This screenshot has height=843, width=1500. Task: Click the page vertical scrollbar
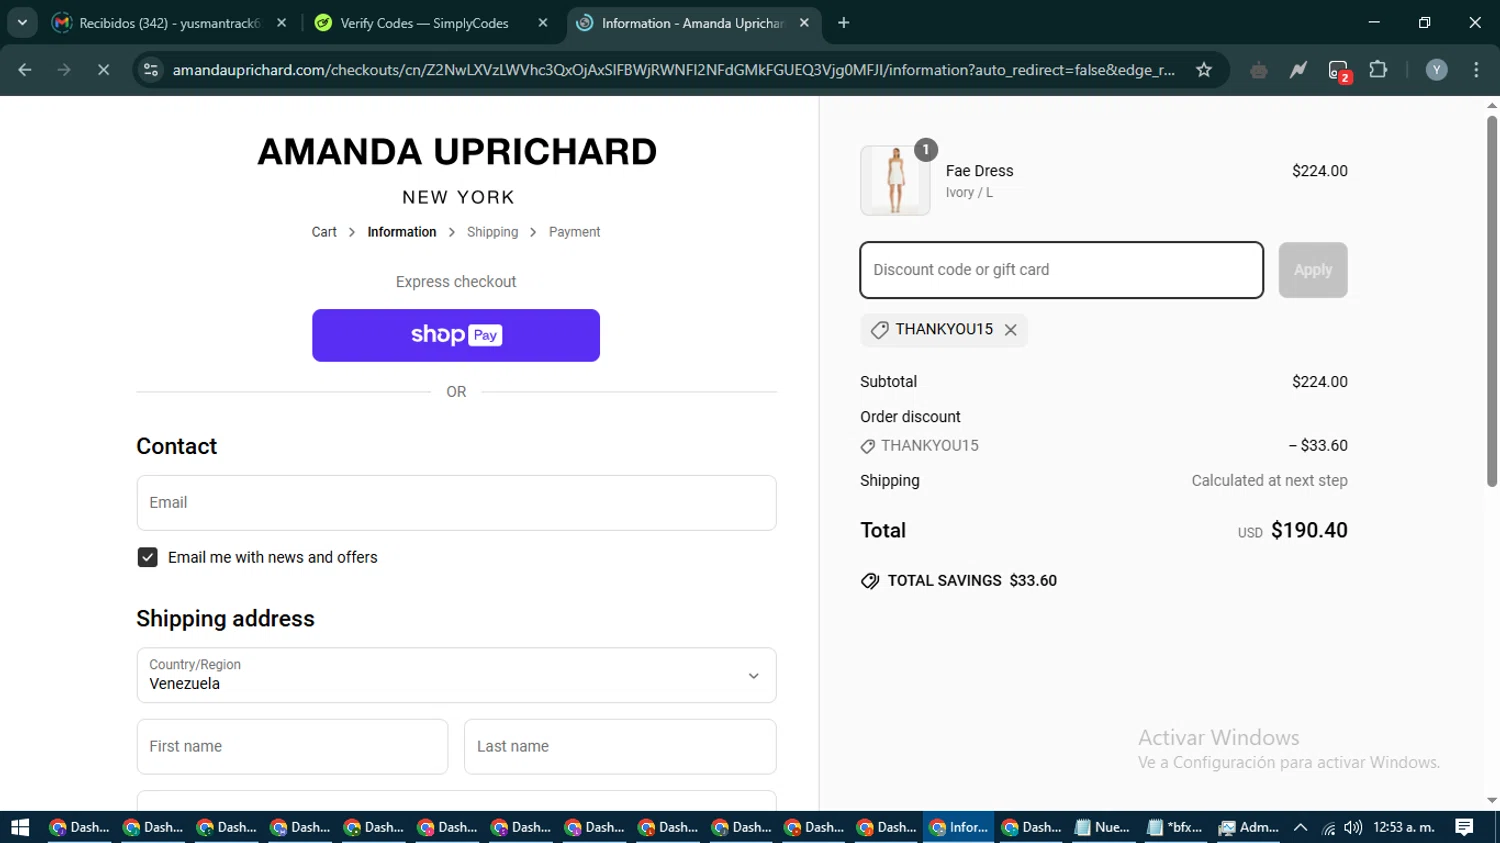tap(1492, 300)
